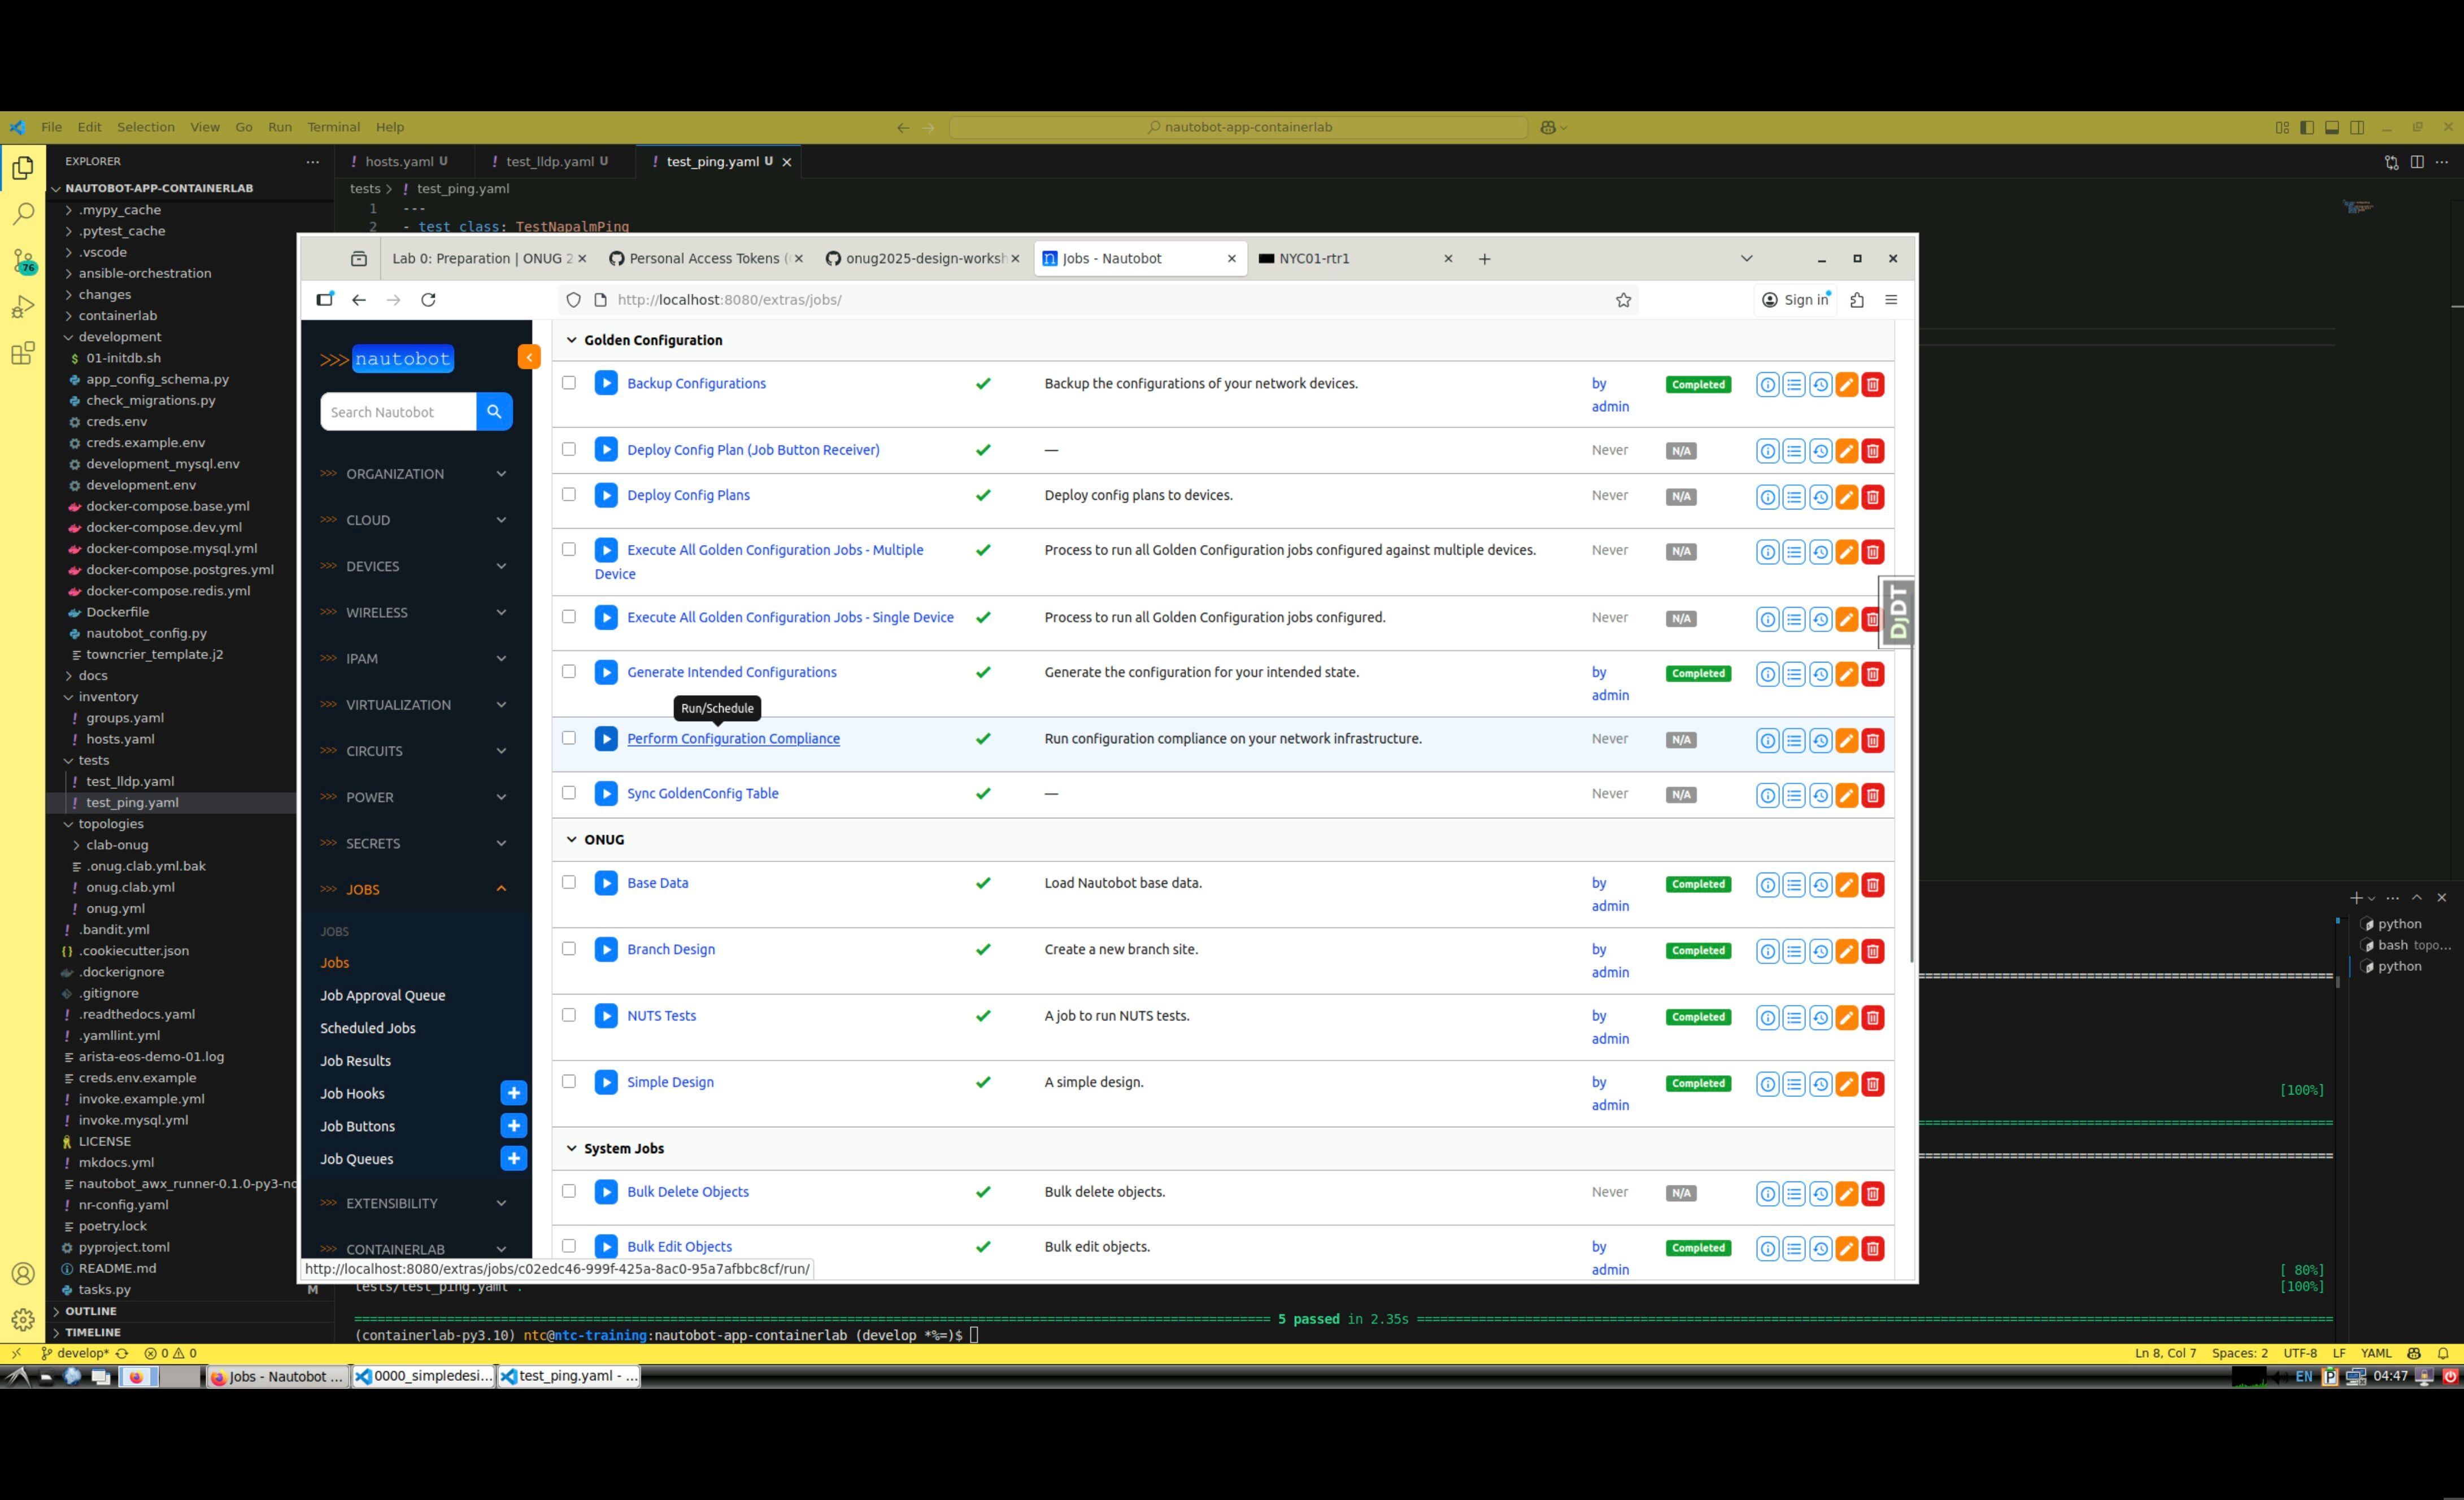Go to Scheduled Jobs in sidebar
This screenshot has width=2464, height=1500.
click(367, 1028)
